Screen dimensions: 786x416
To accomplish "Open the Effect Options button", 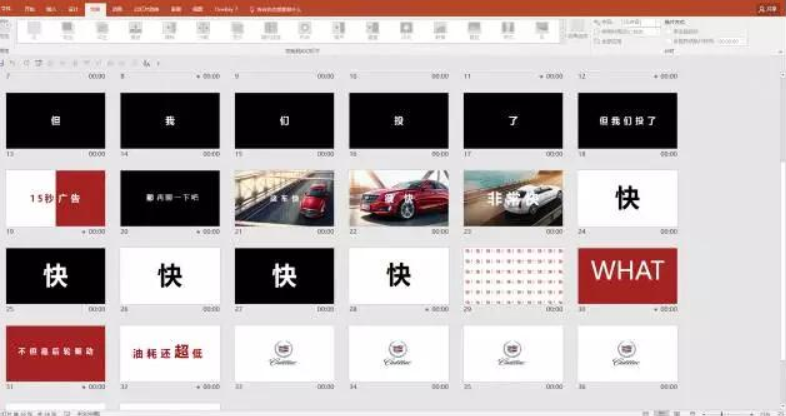I will (x=577, y=30).
